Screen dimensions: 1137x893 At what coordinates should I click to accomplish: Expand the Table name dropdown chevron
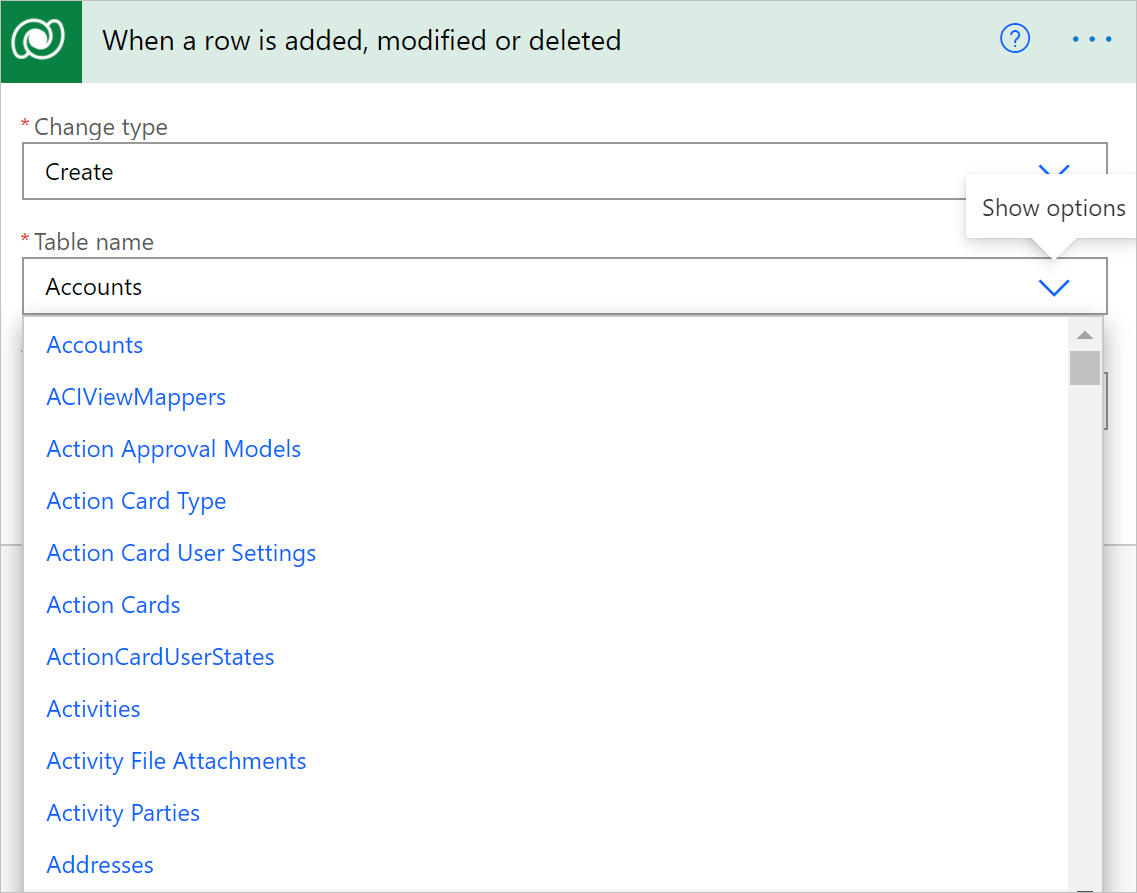pyautogui.click(x=1054, y=287)
